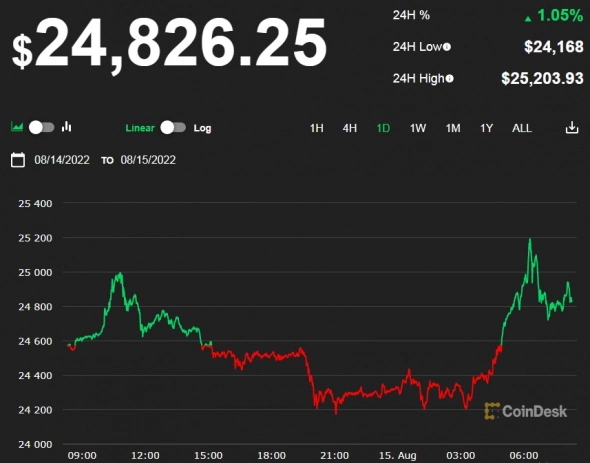Click the 15:00 x-axis label
This screenshot has width=590, height=463.
(208, 456)
